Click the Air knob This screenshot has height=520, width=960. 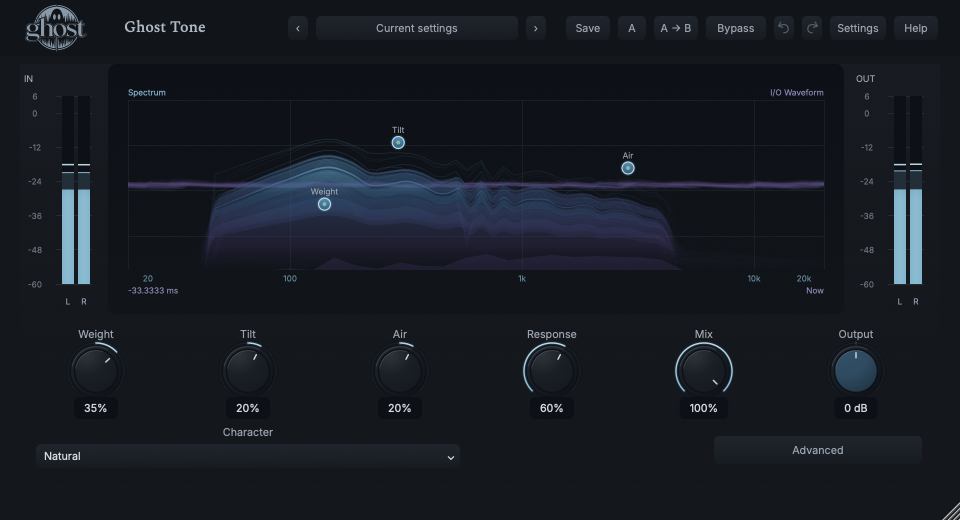coord(399,371)
